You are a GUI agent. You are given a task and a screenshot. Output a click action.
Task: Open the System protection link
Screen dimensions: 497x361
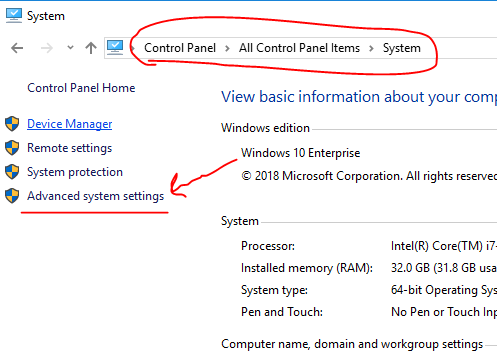click(75, 172)
